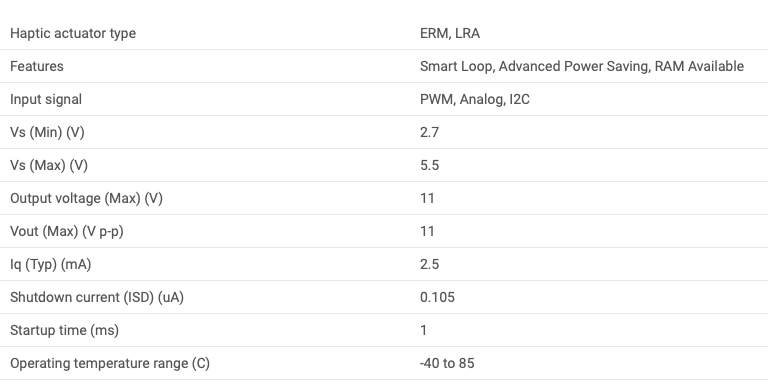The width and height of the screenshot is (768, 390).
Task: Click the Vs (Max) (V) label
Action: 49,165
